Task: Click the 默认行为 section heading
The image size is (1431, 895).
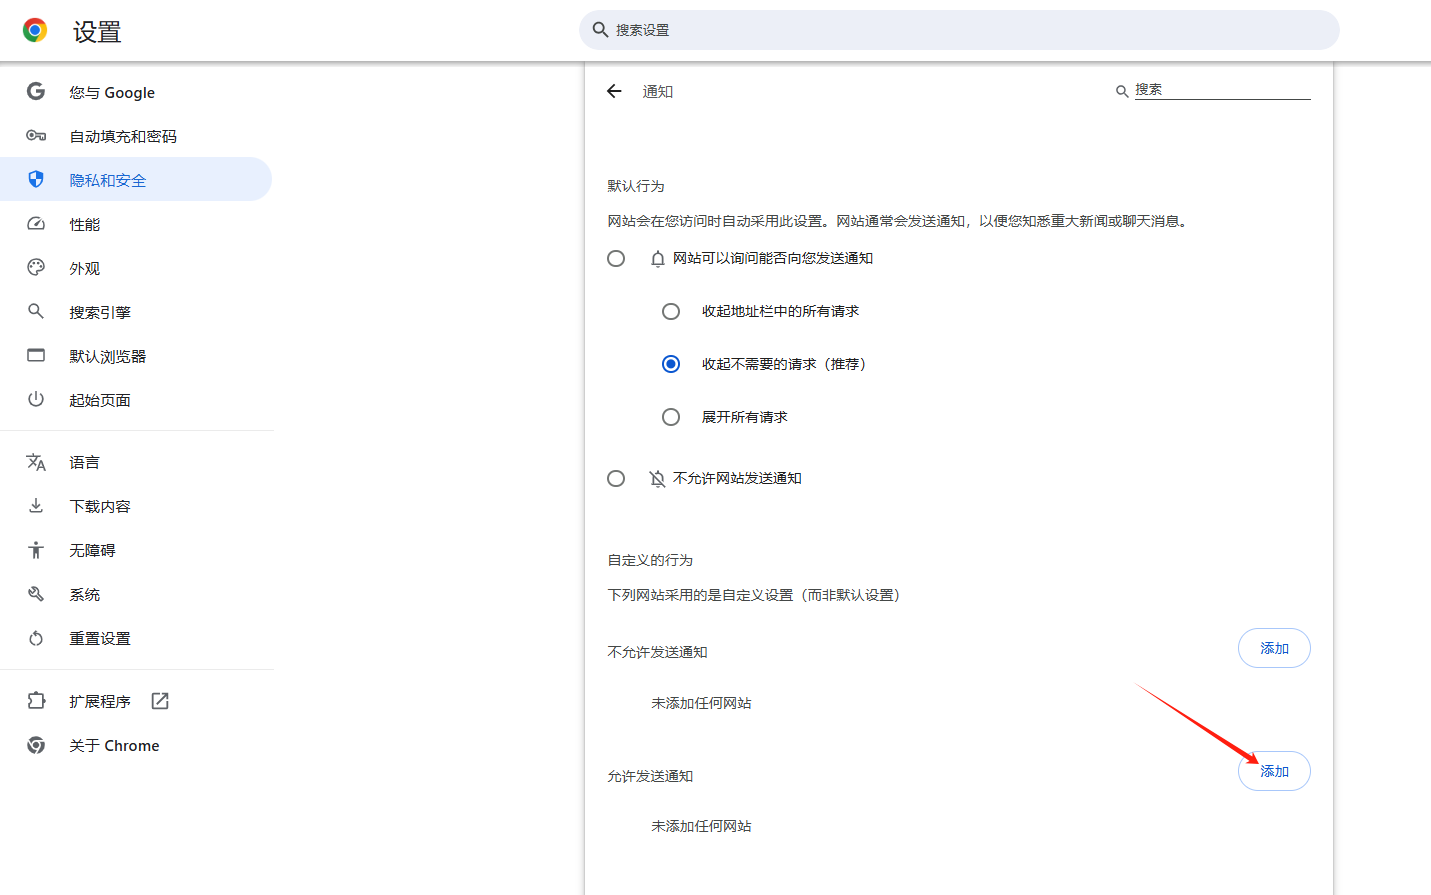Action: pyautogui.click(x=636, y=186)
